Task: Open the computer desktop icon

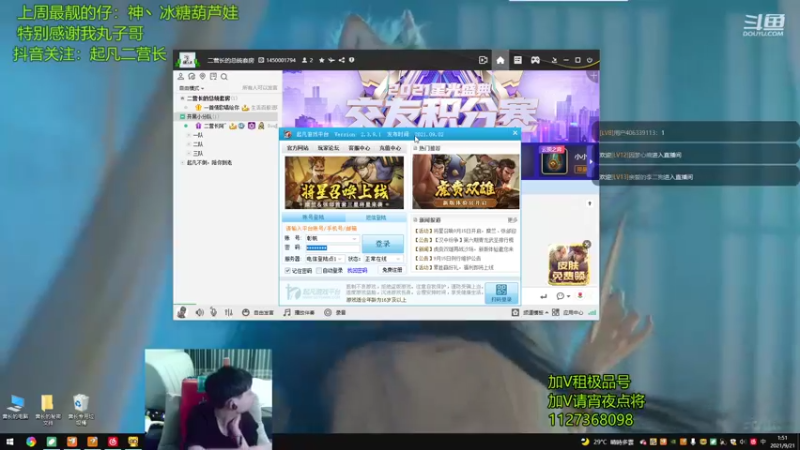Action: click(x=15, y=407)
